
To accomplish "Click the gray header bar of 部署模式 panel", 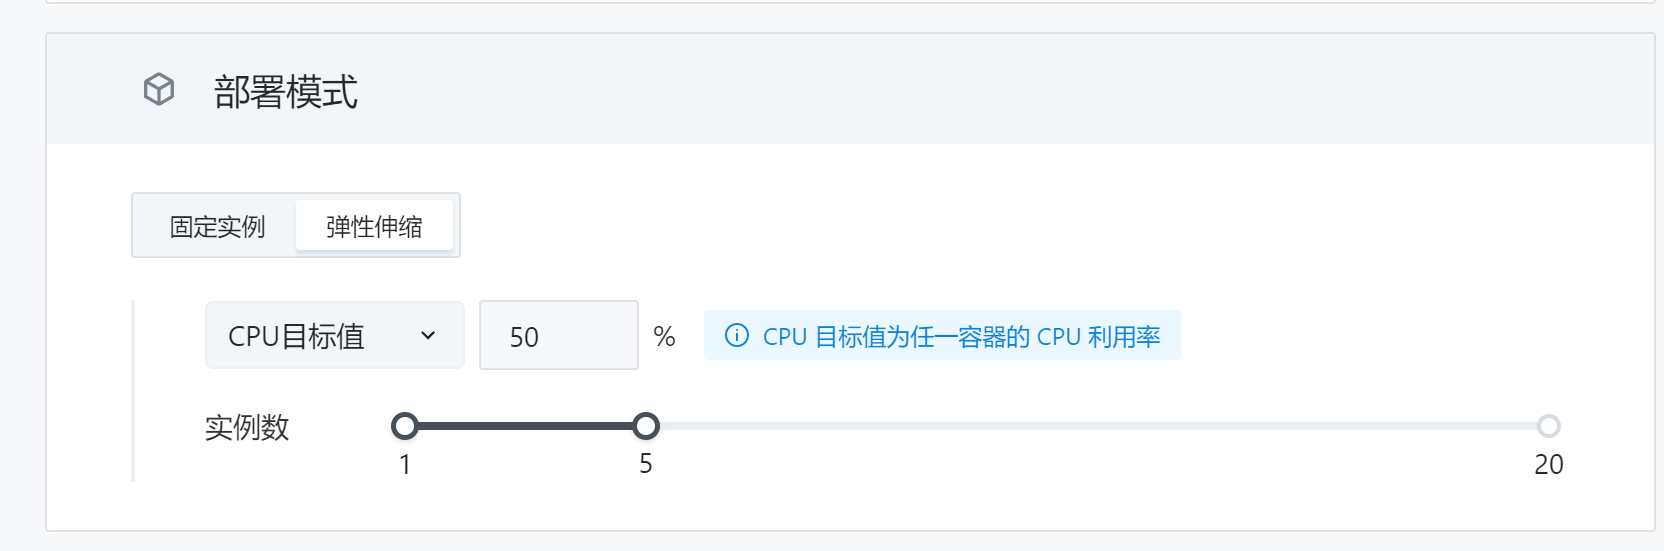I will coord(850,89).
